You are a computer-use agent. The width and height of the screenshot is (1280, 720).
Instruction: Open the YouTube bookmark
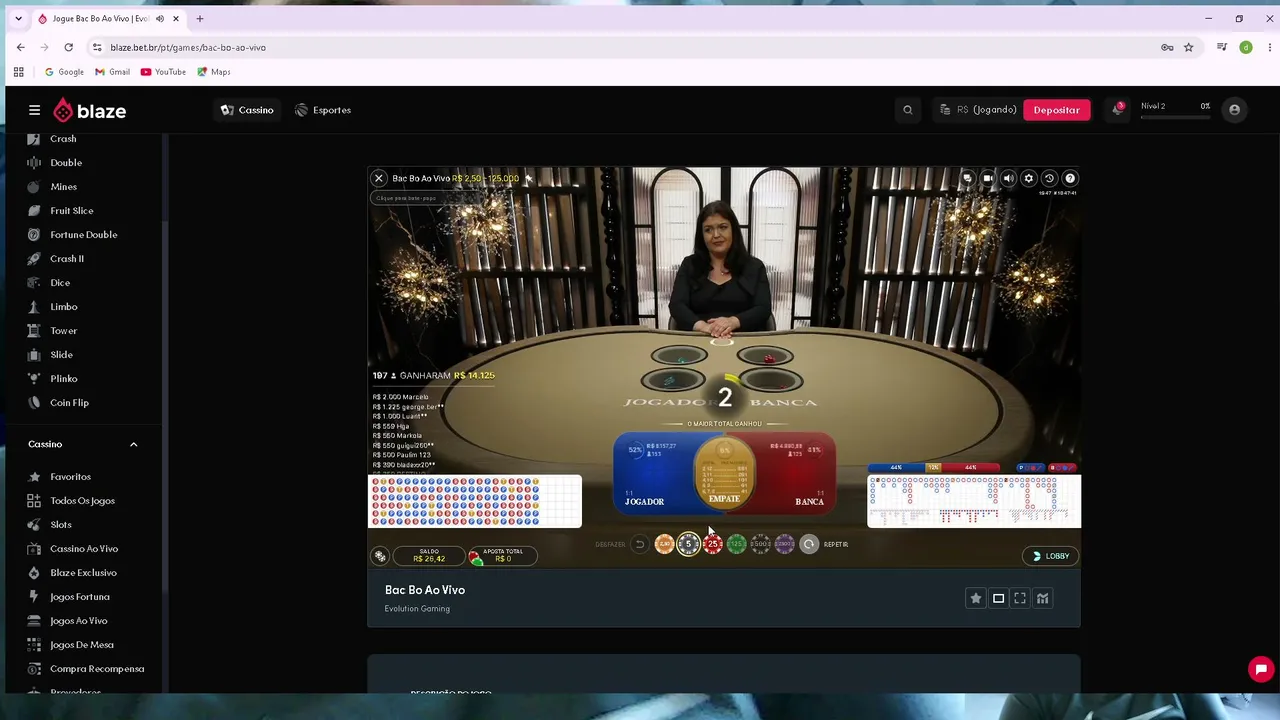[163, 72]
